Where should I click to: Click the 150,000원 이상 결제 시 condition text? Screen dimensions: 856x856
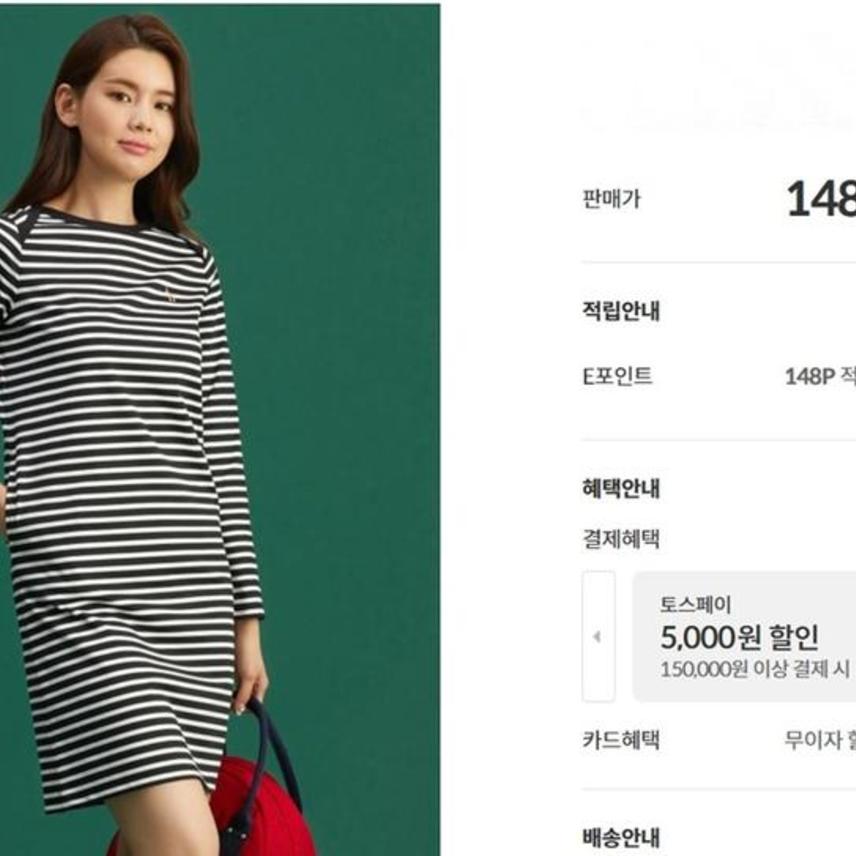(x=755, y=669)
